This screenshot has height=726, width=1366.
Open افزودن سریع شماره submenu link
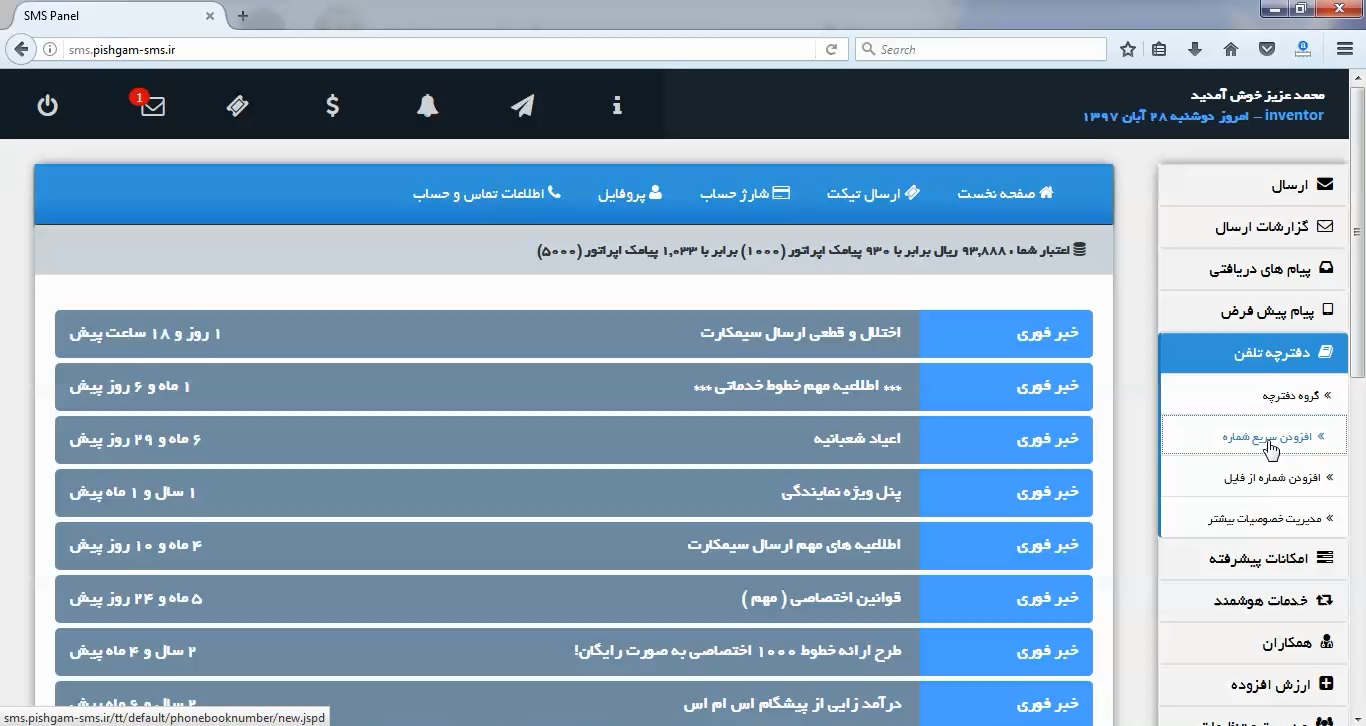click(1254, 436)
